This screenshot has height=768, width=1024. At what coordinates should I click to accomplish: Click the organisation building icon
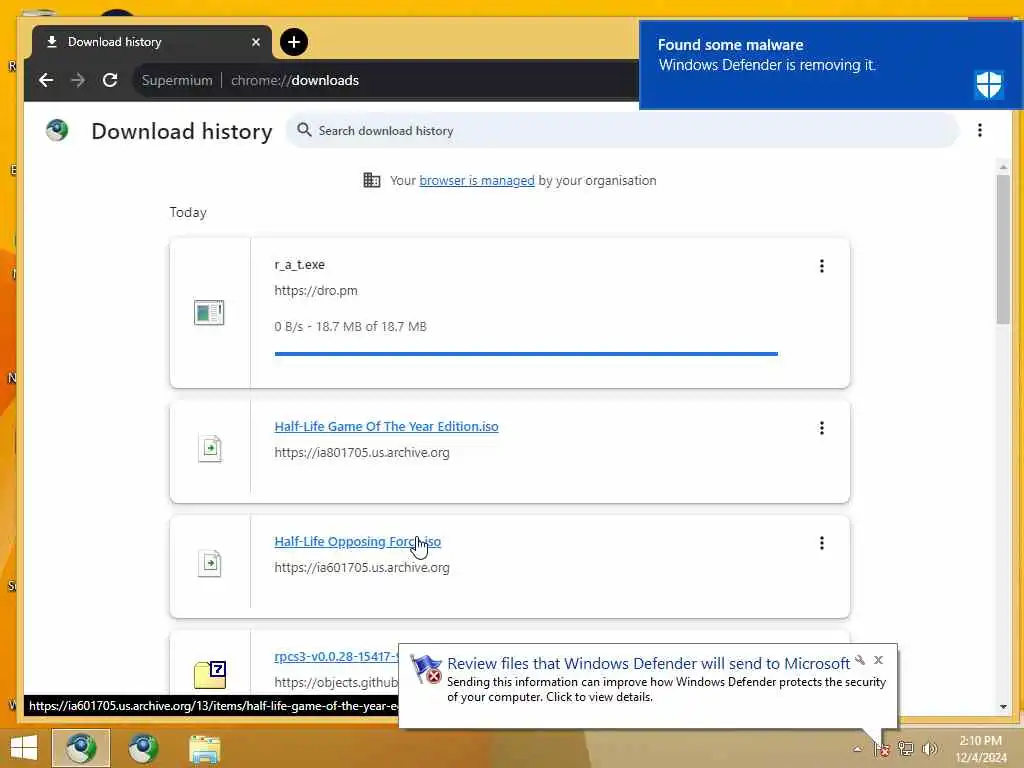372,180
